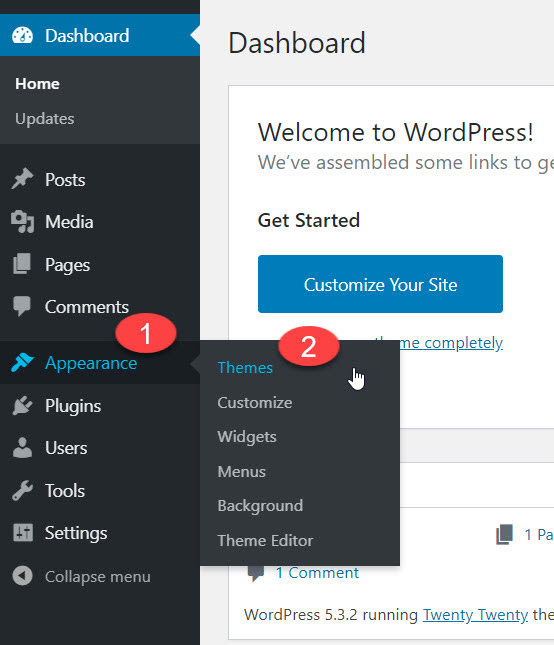Open Widgets submenu entry
Viewport: 554px width, 645px height.
tap(247, 437)
